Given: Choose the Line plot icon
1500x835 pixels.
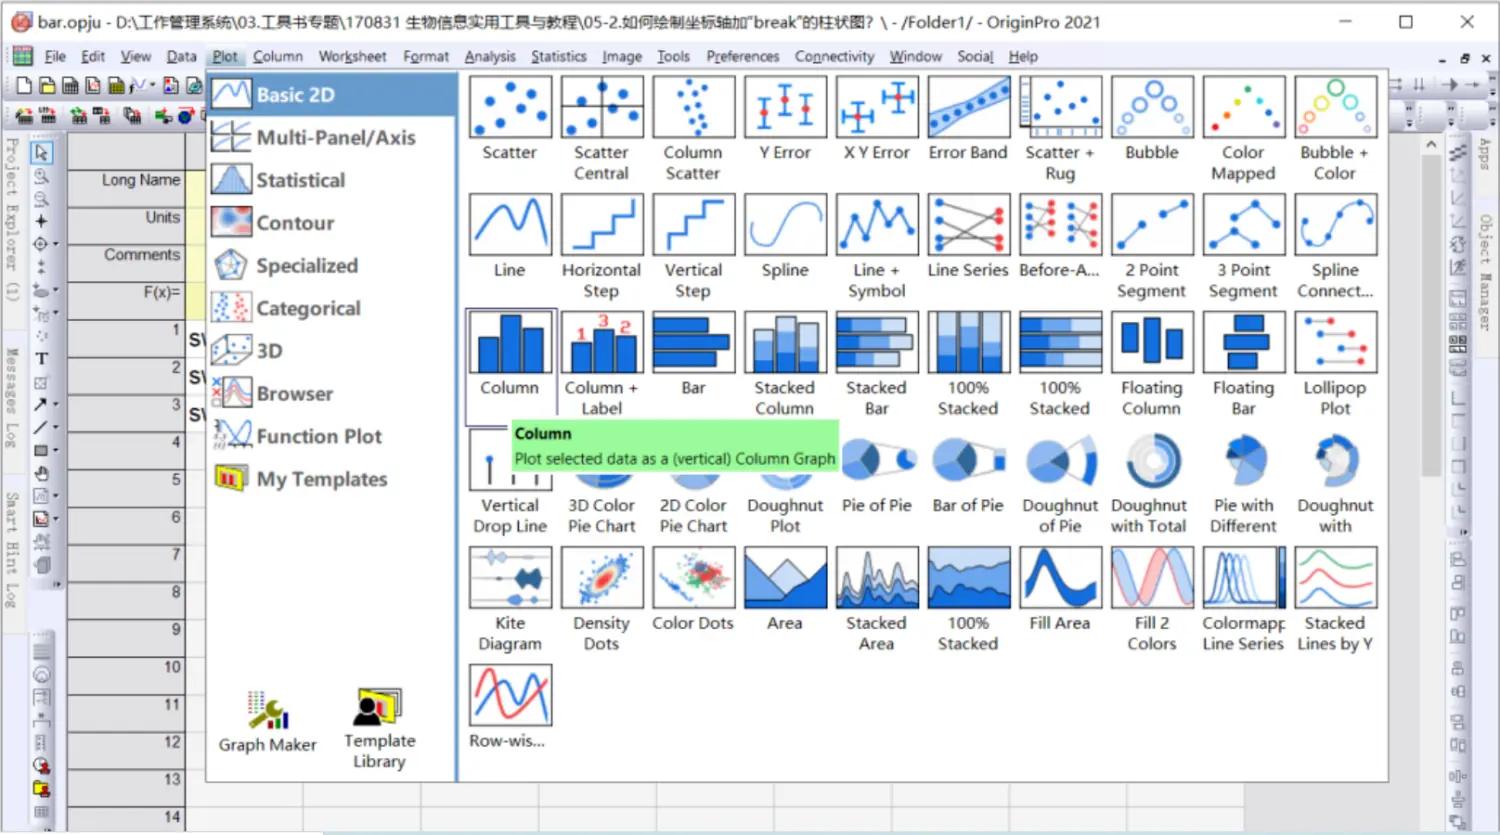Looking at the screenshot, I should click(510, 225).
